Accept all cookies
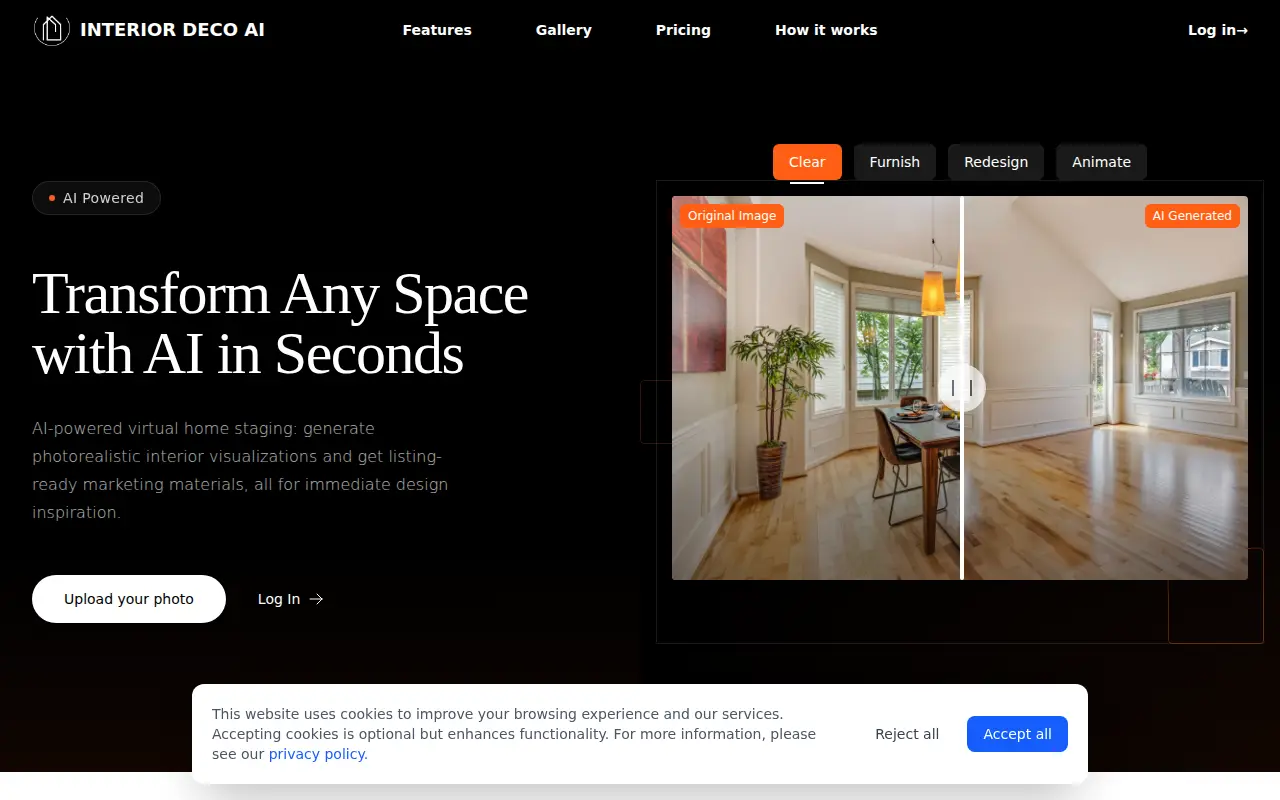Image resolution: width=1280 pixels, height=800 pixels. [x=1017, y=734]
